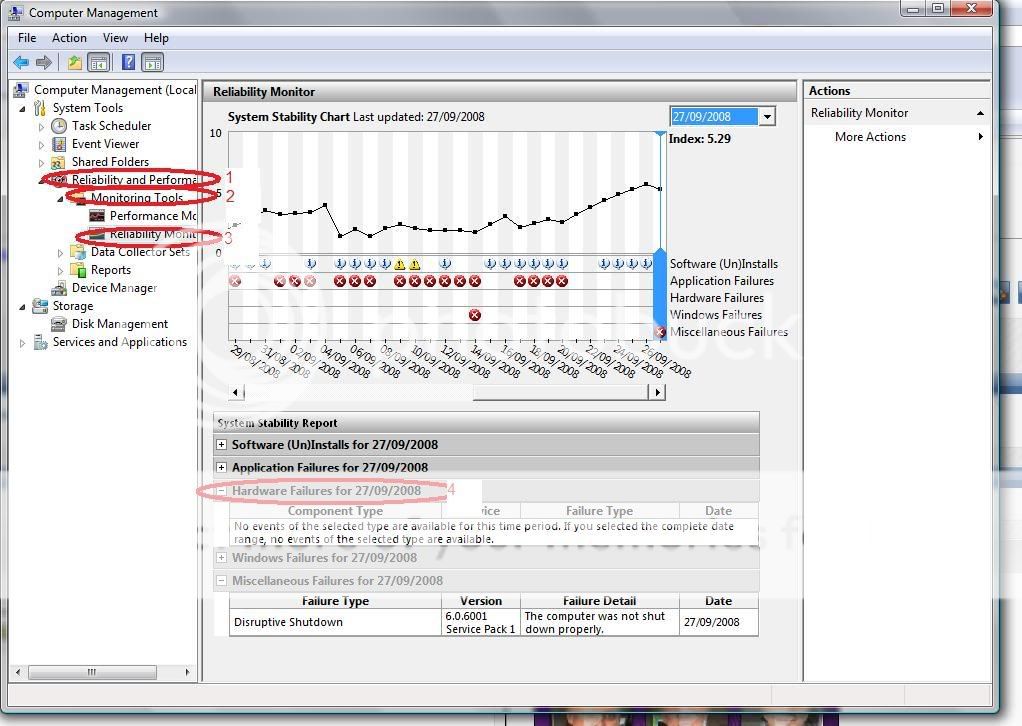Select Device Manager in the tree
This screenshot has width=1022, height=726.
pos(113,288)
